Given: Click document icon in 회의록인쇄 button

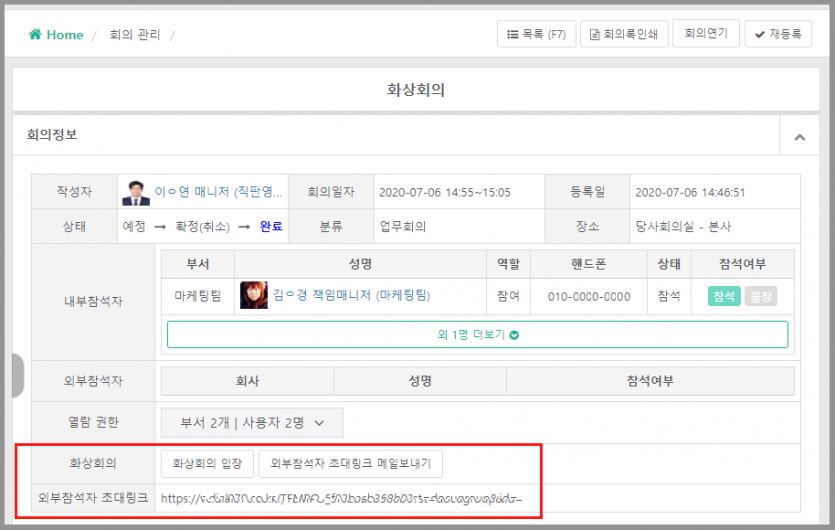Looking at the screenshot, I should pyautogui.click(x=595, y=35).
